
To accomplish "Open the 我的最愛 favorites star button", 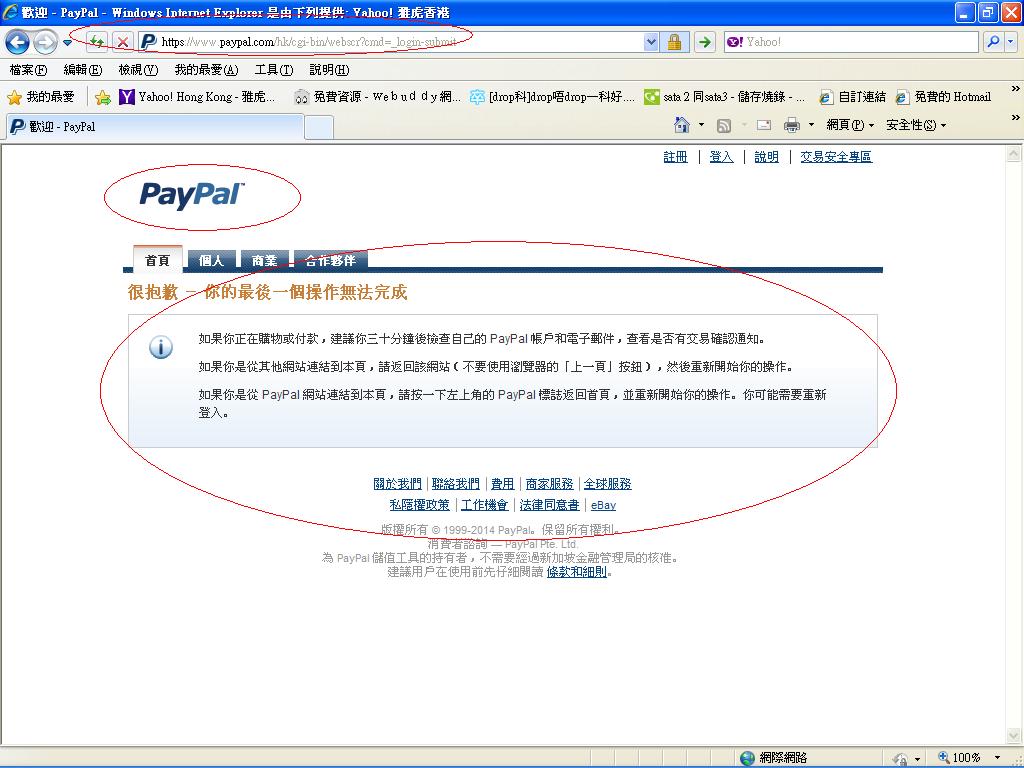I will point(40,97).
